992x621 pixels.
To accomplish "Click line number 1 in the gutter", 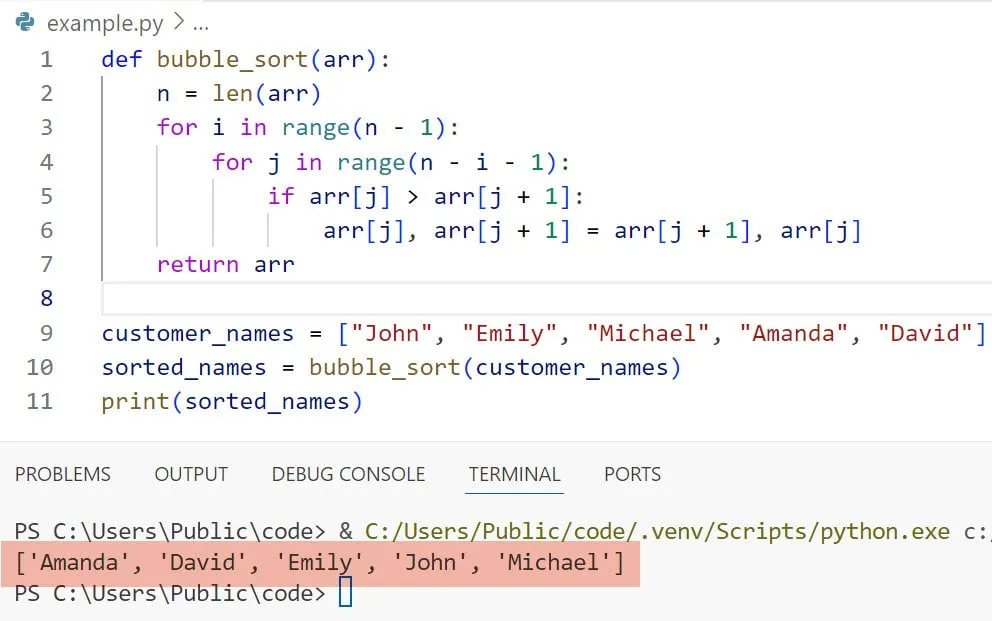I will (46, 59).
